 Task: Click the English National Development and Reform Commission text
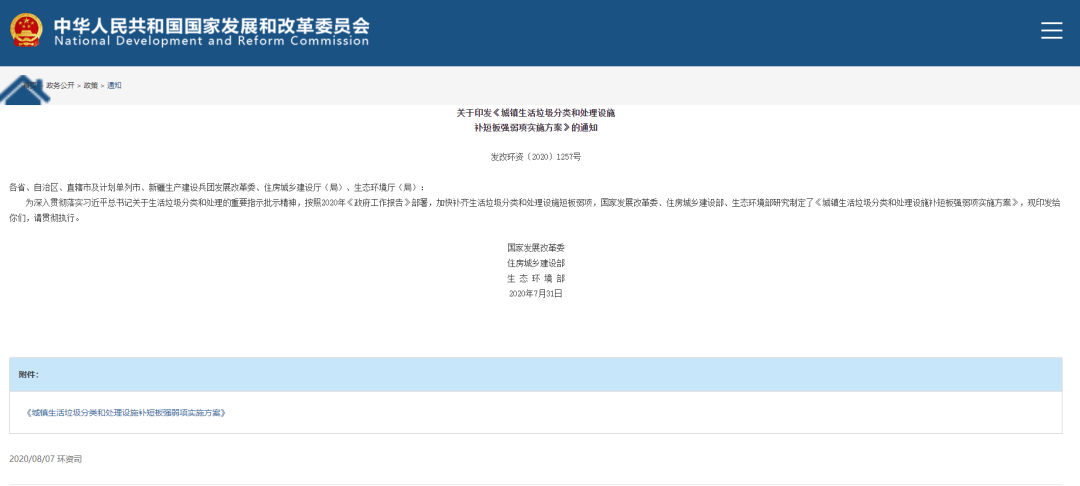pos(211,42)
